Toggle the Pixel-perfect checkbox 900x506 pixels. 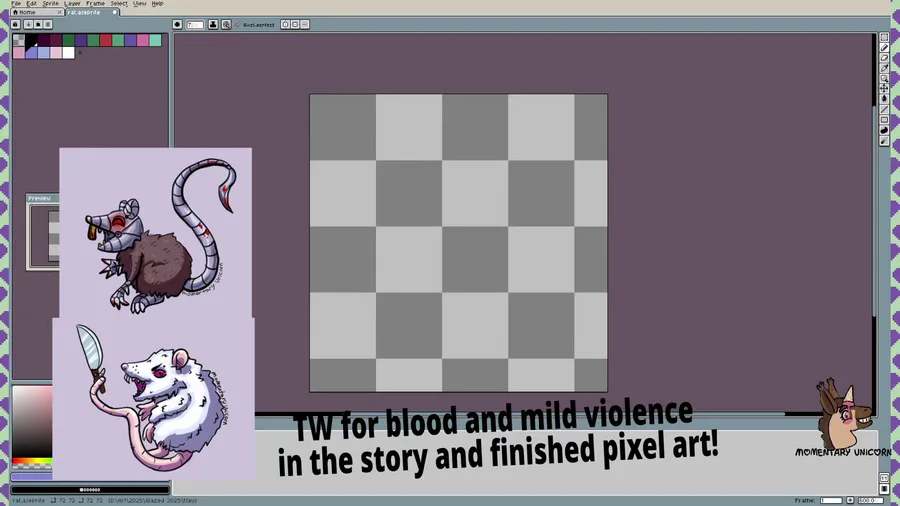tap(255, 25)
